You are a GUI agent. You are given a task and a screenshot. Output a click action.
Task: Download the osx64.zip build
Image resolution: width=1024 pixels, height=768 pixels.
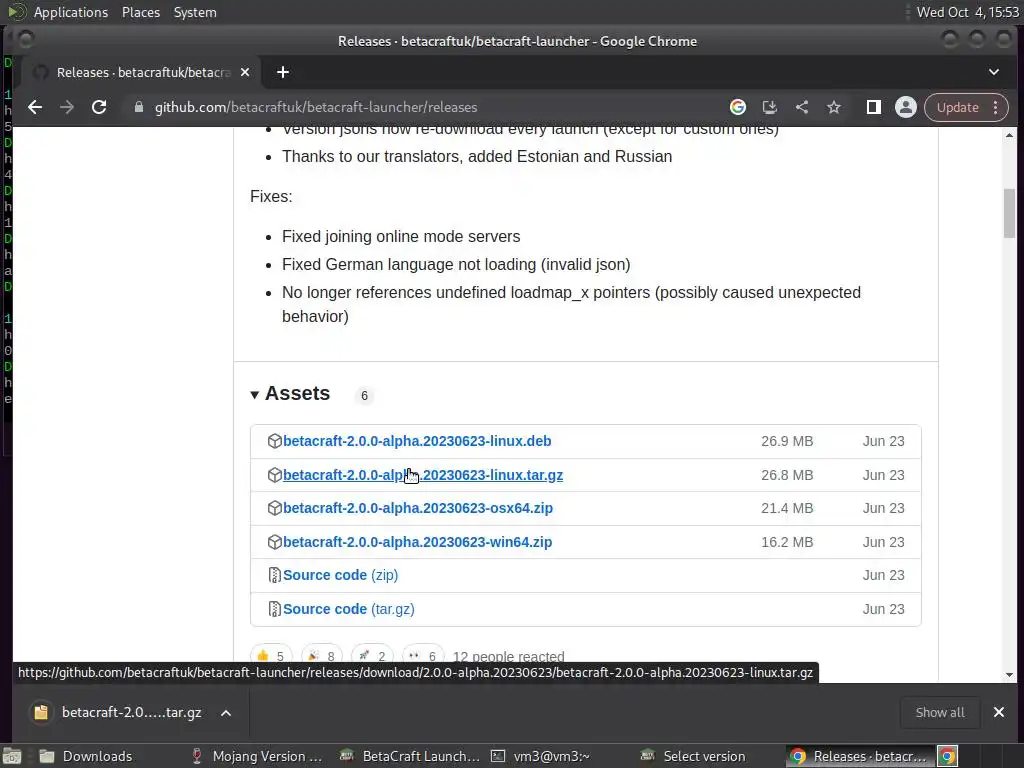point(417,508)
